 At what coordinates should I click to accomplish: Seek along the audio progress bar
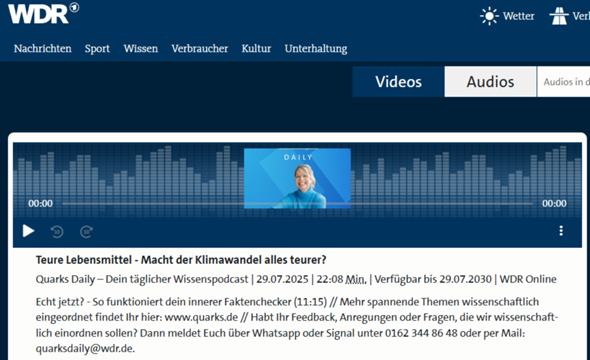(x=297, y=204)
